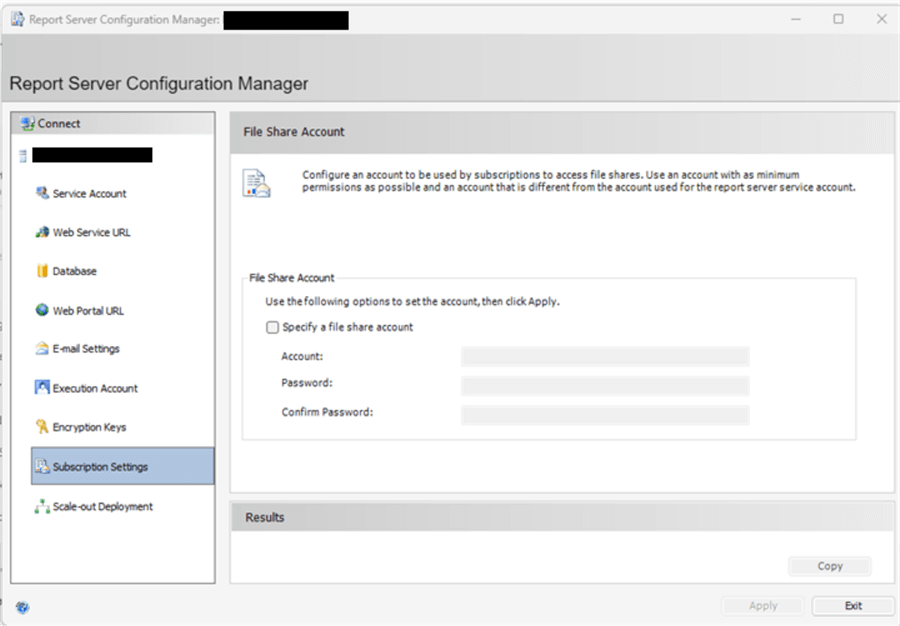
Task: Click the File Share Account document icon
Action: coord(256,183)
